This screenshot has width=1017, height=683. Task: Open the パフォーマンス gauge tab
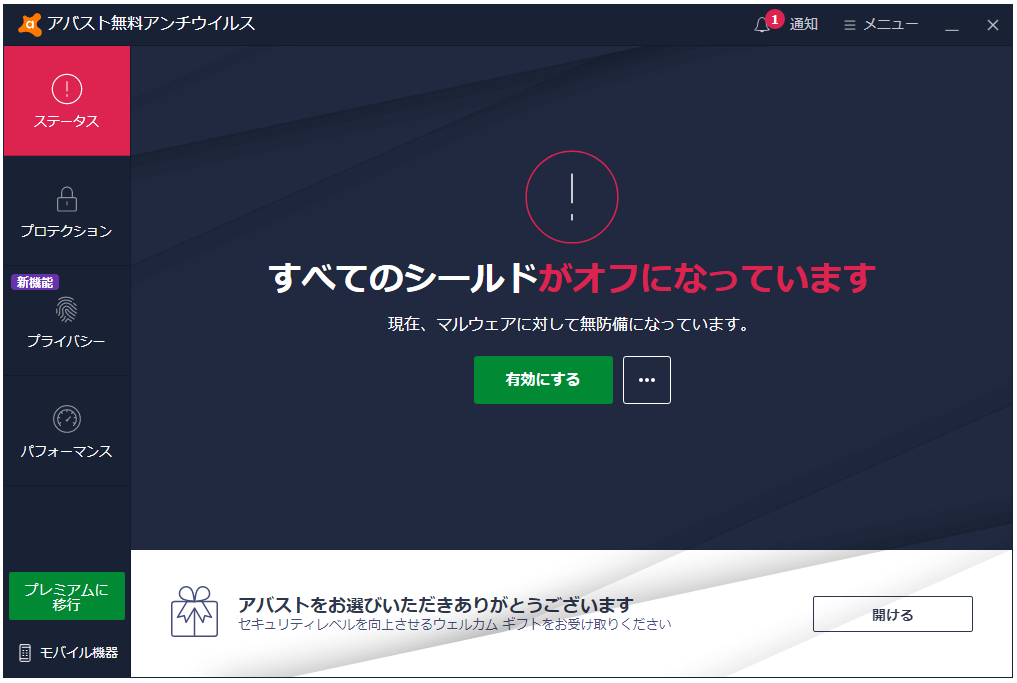67,432
